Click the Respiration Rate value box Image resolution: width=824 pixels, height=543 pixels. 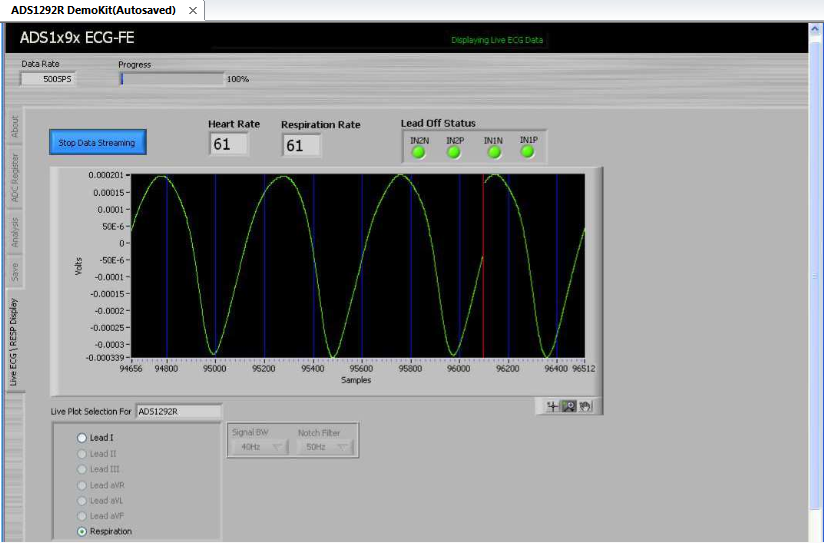301,145
